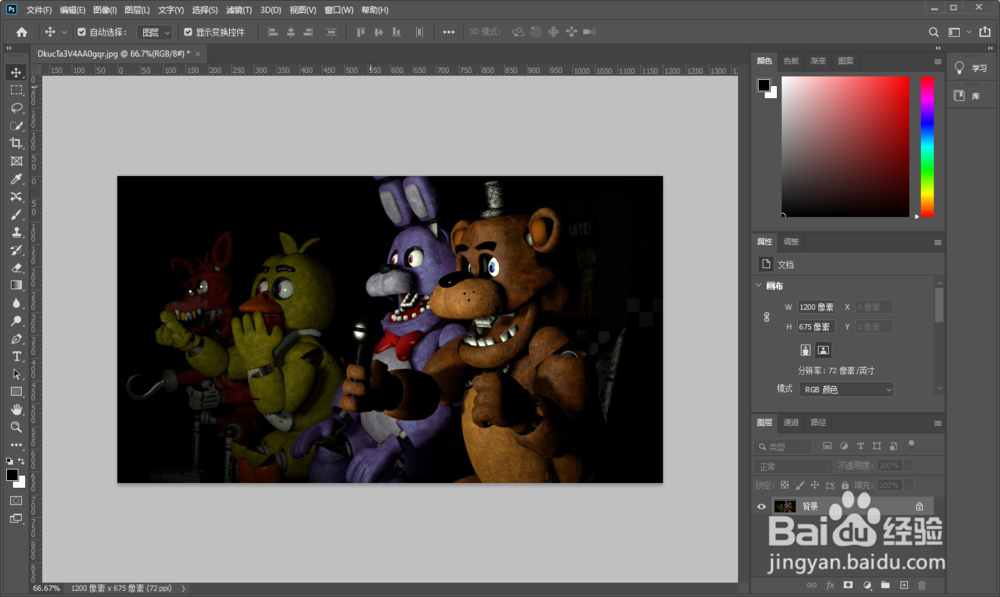This screenshot has width=1000, height=597.
Task: Select the Clone Stamp tool
Action: [x=16, y=232]
